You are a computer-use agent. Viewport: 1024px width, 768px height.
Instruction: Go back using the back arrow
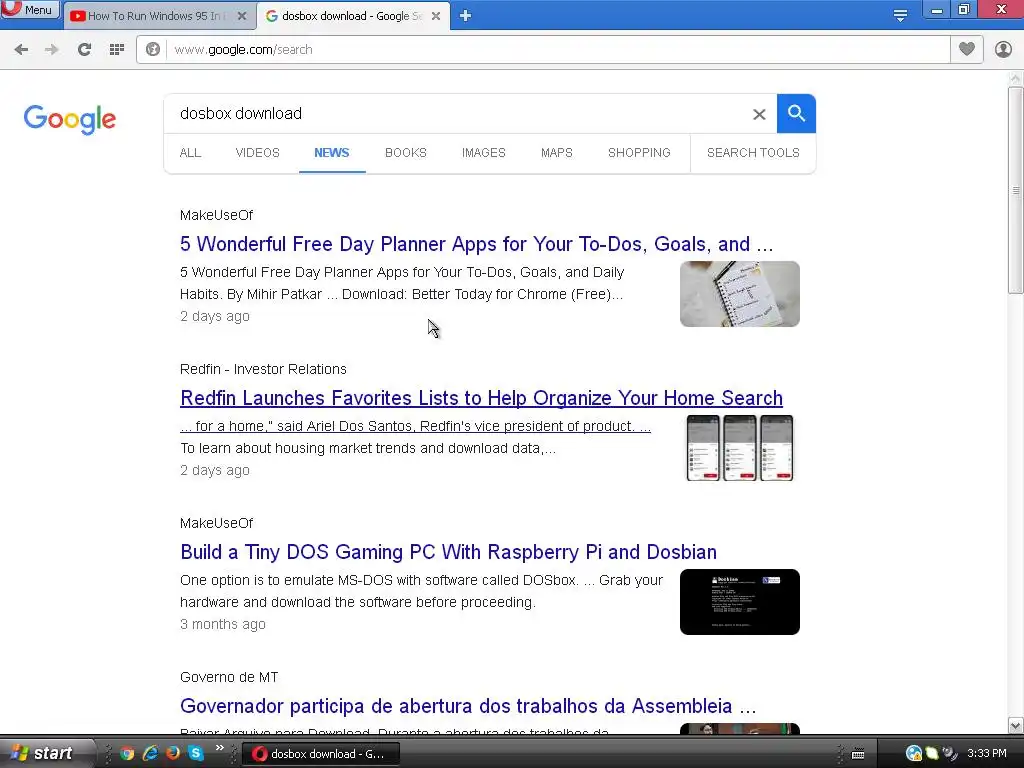[21, 50]
